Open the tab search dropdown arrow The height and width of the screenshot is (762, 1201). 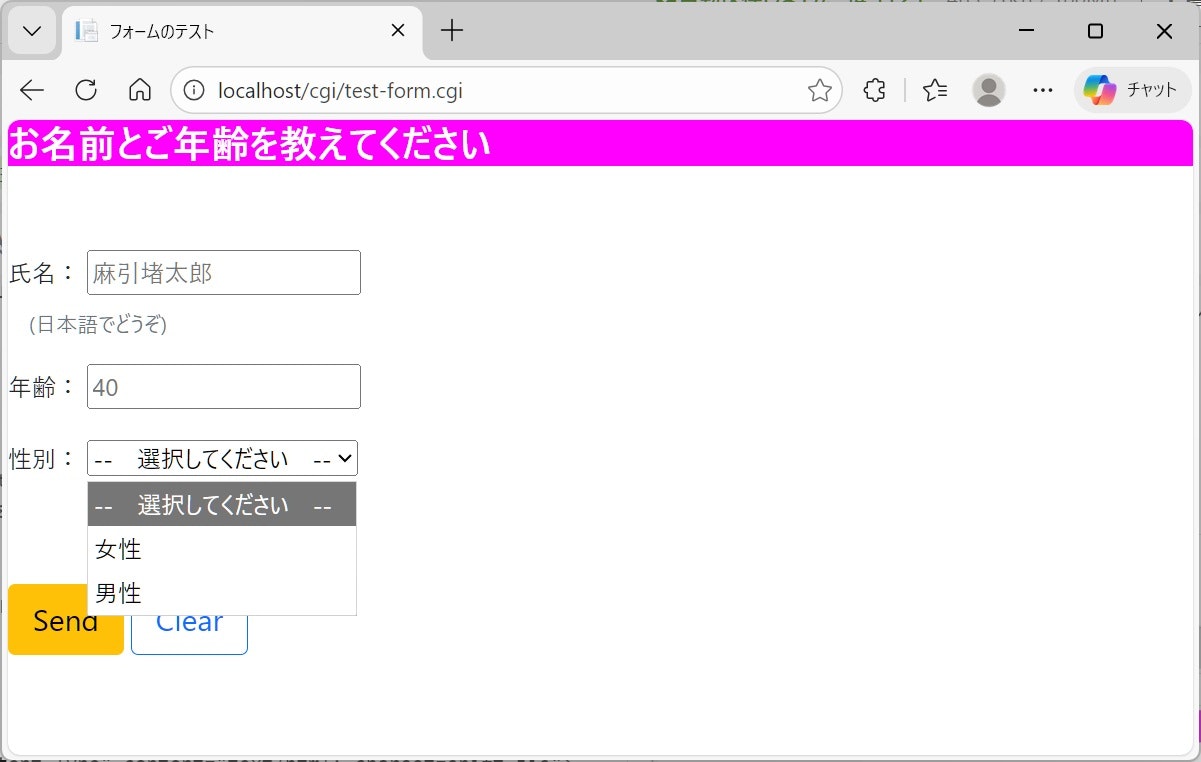[x=32, y=31]
